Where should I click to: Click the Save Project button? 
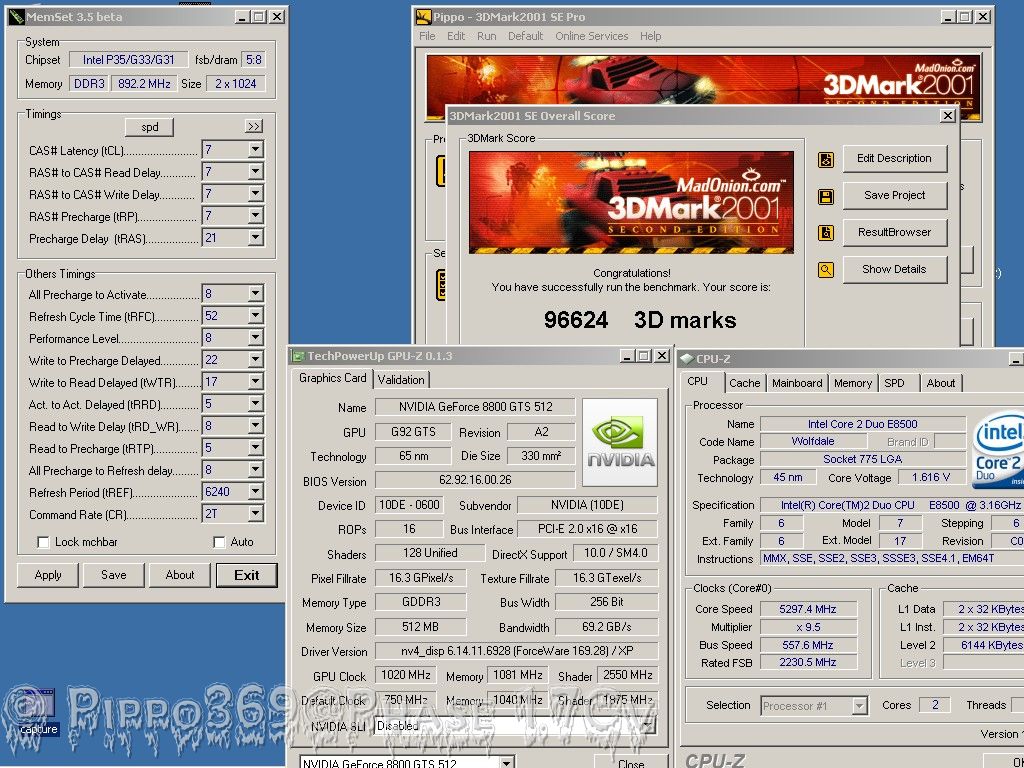pyautogui.click(x=895, y=195)
